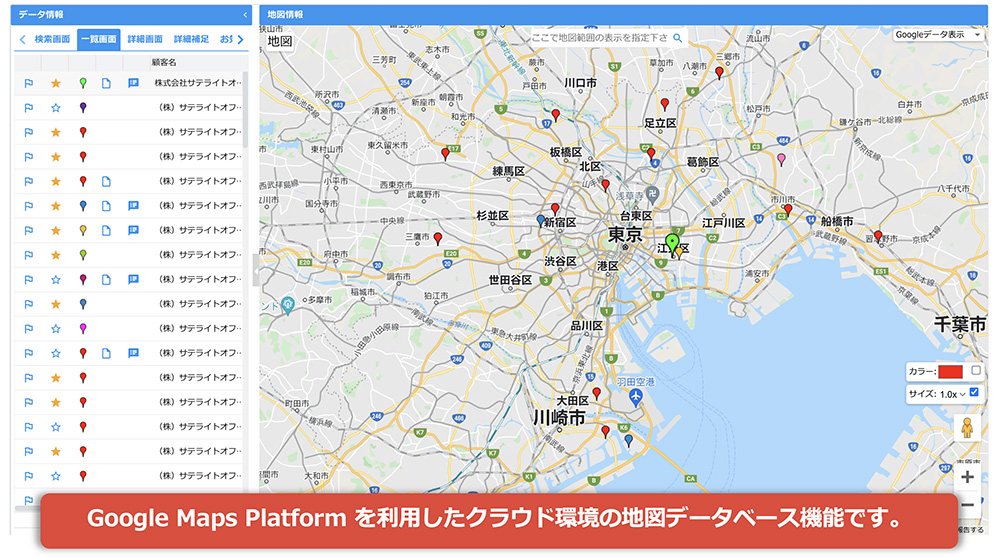
Task: Toggle the star in the yellow pin row
Action: [56, 230]
